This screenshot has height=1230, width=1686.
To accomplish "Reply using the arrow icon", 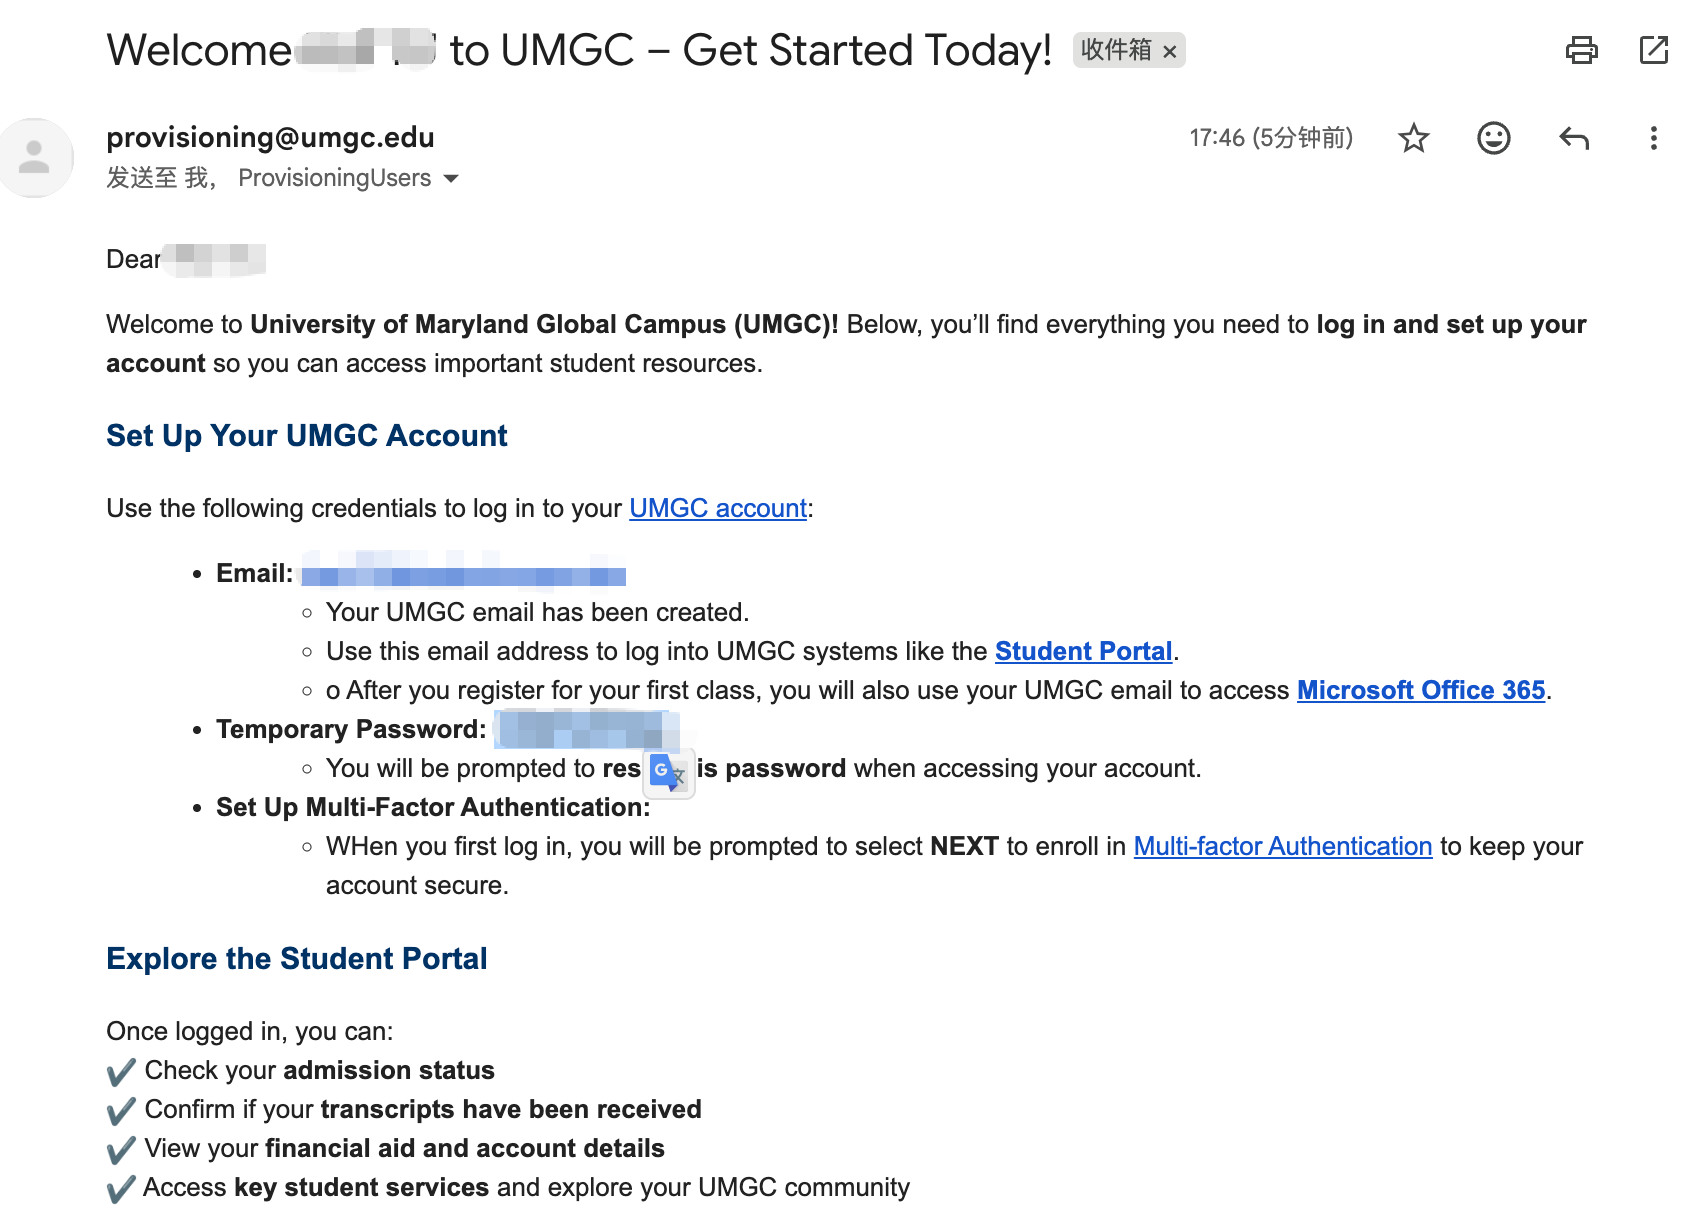I will pos(1574,138).
